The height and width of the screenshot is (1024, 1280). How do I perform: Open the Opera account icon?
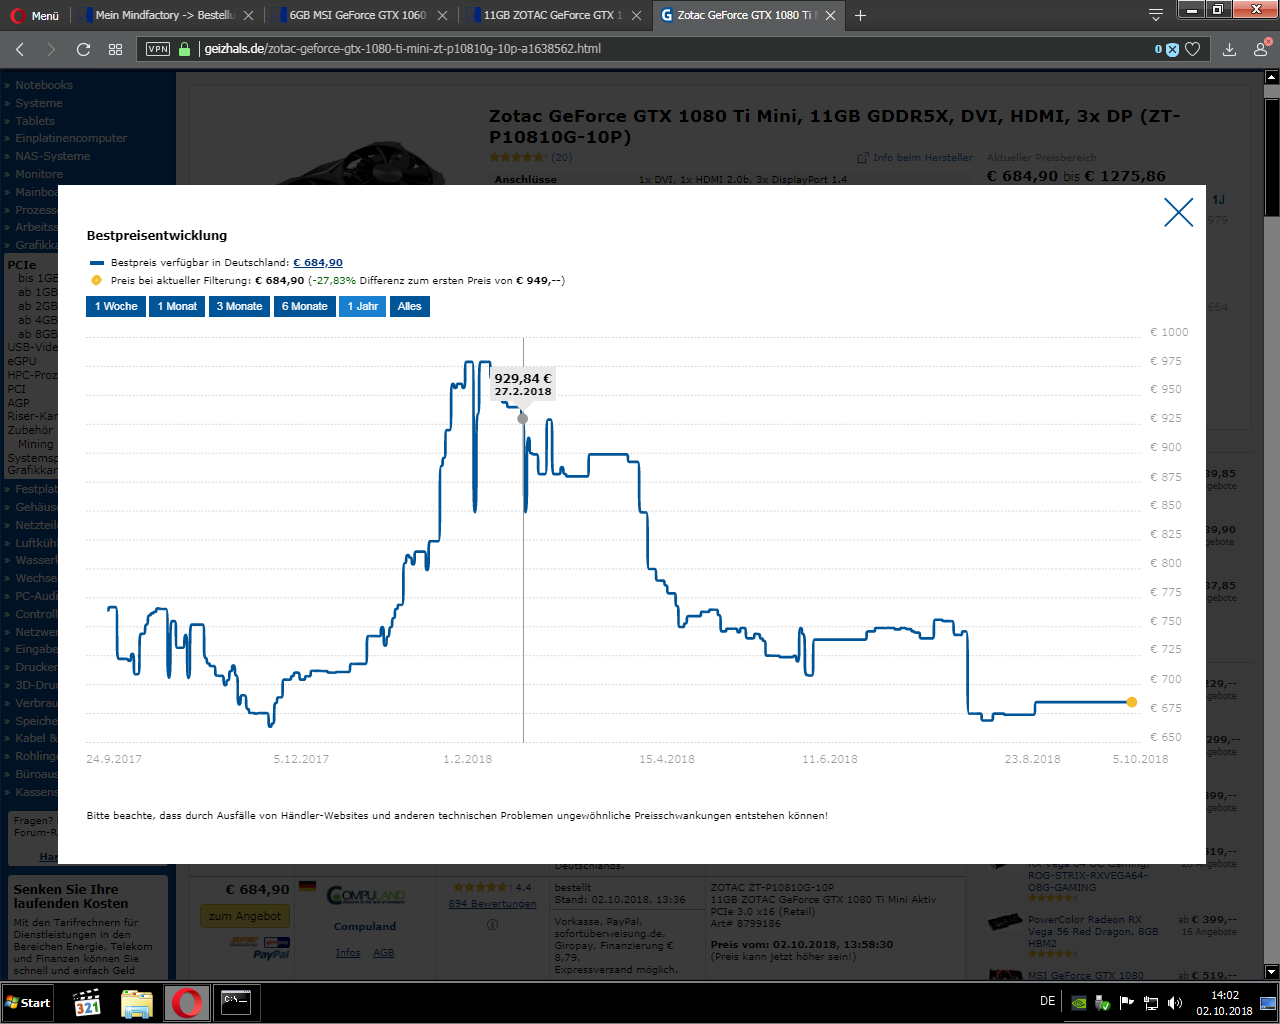tap(1261, 48)
